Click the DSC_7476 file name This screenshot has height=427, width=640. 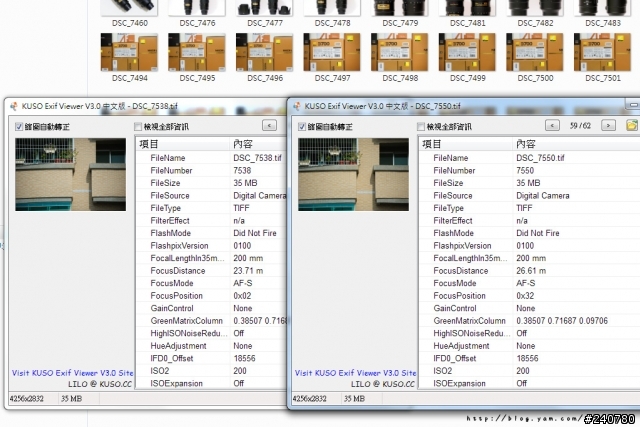(197, 23)
